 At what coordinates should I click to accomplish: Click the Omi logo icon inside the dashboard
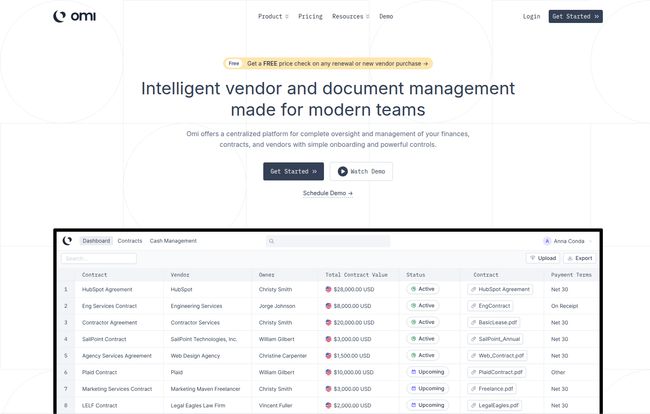point(67,241)
